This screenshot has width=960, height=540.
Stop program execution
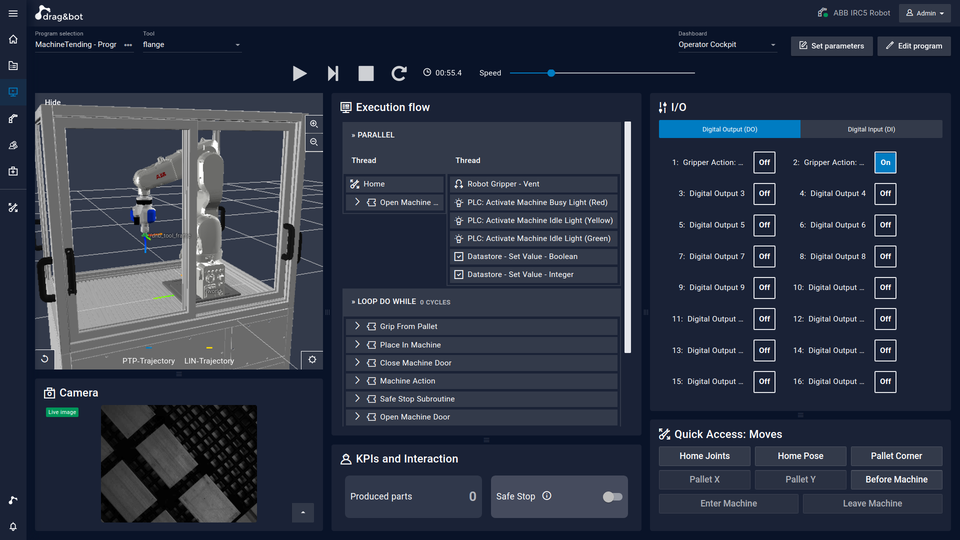(x=366, y=73)
